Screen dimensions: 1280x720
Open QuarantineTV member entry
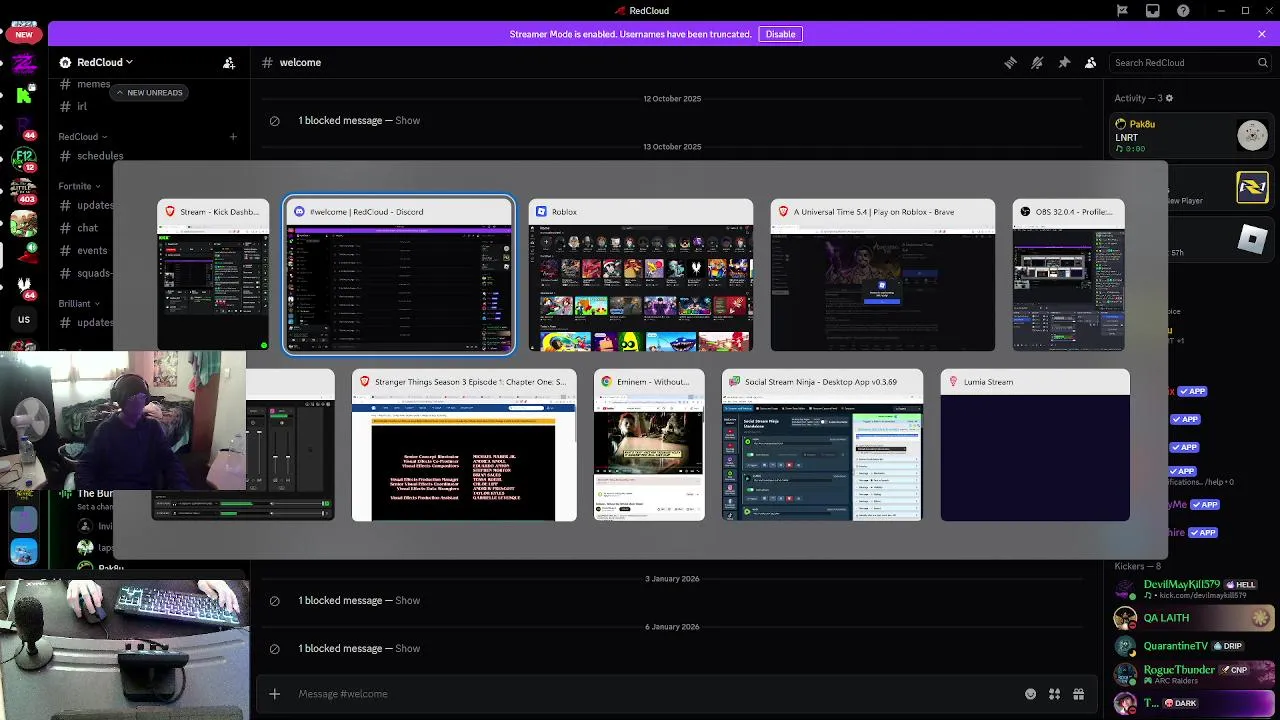pos(1192,646)
